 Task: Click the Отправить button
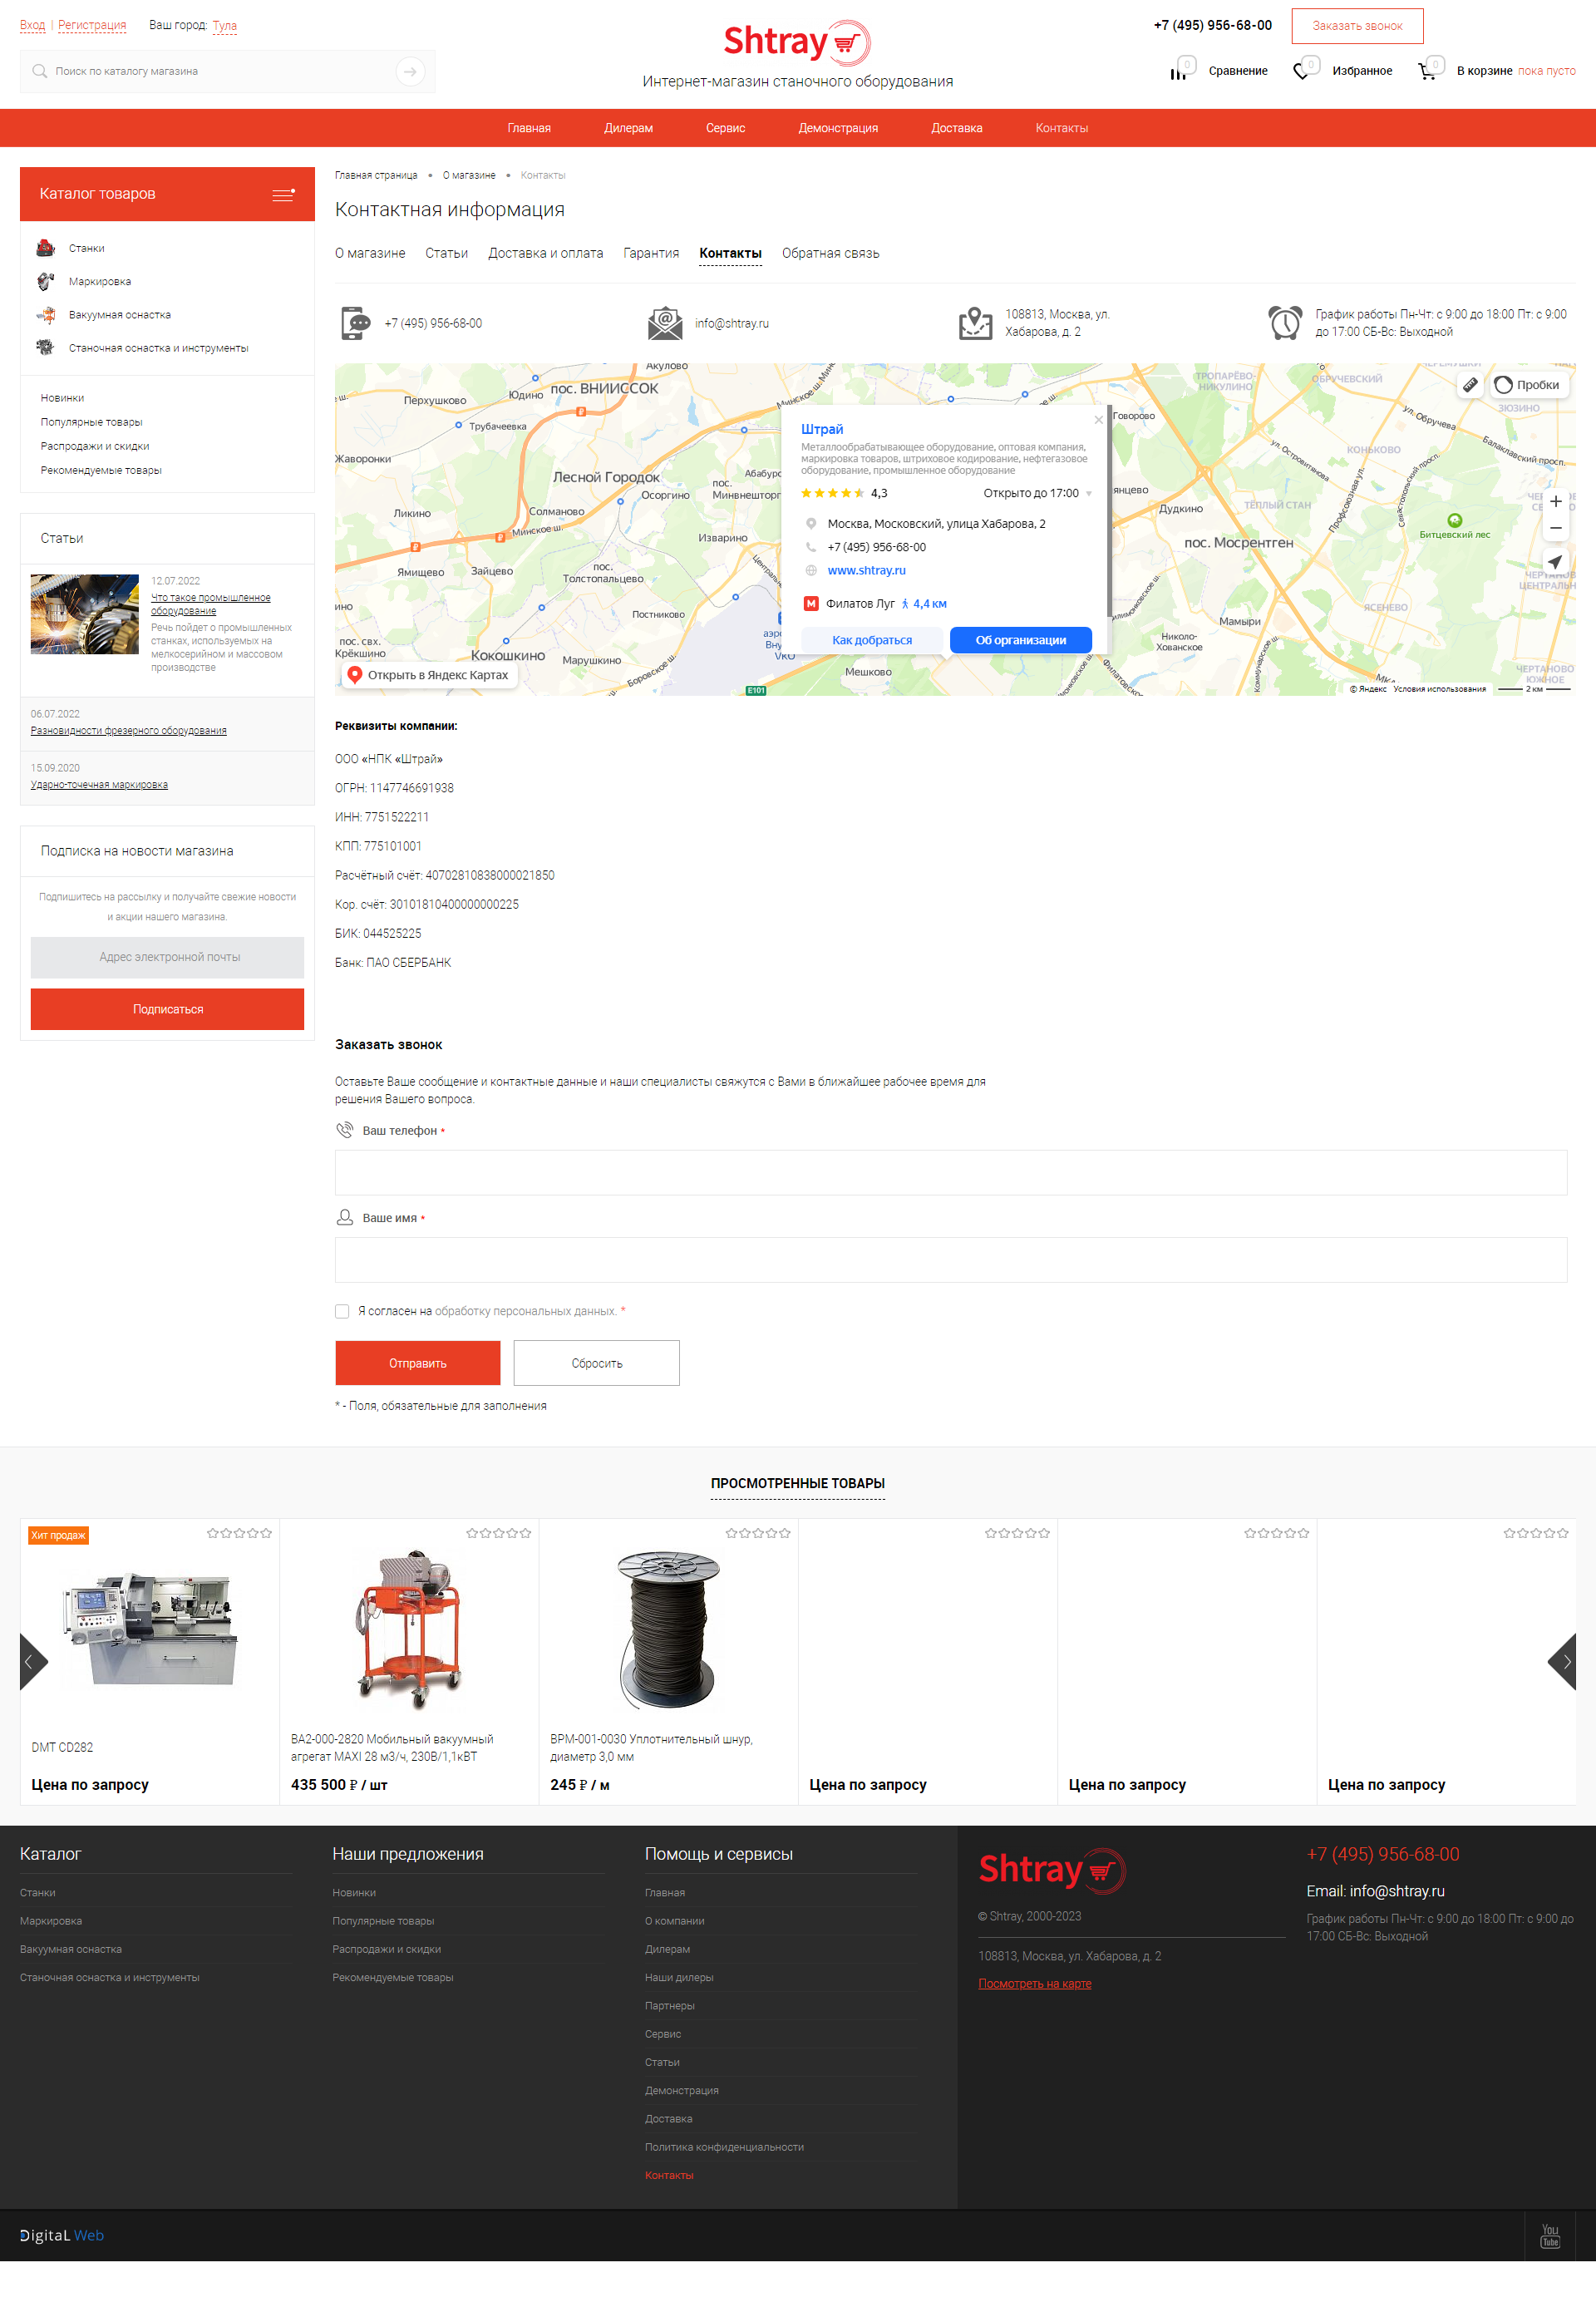[417, 1363]
